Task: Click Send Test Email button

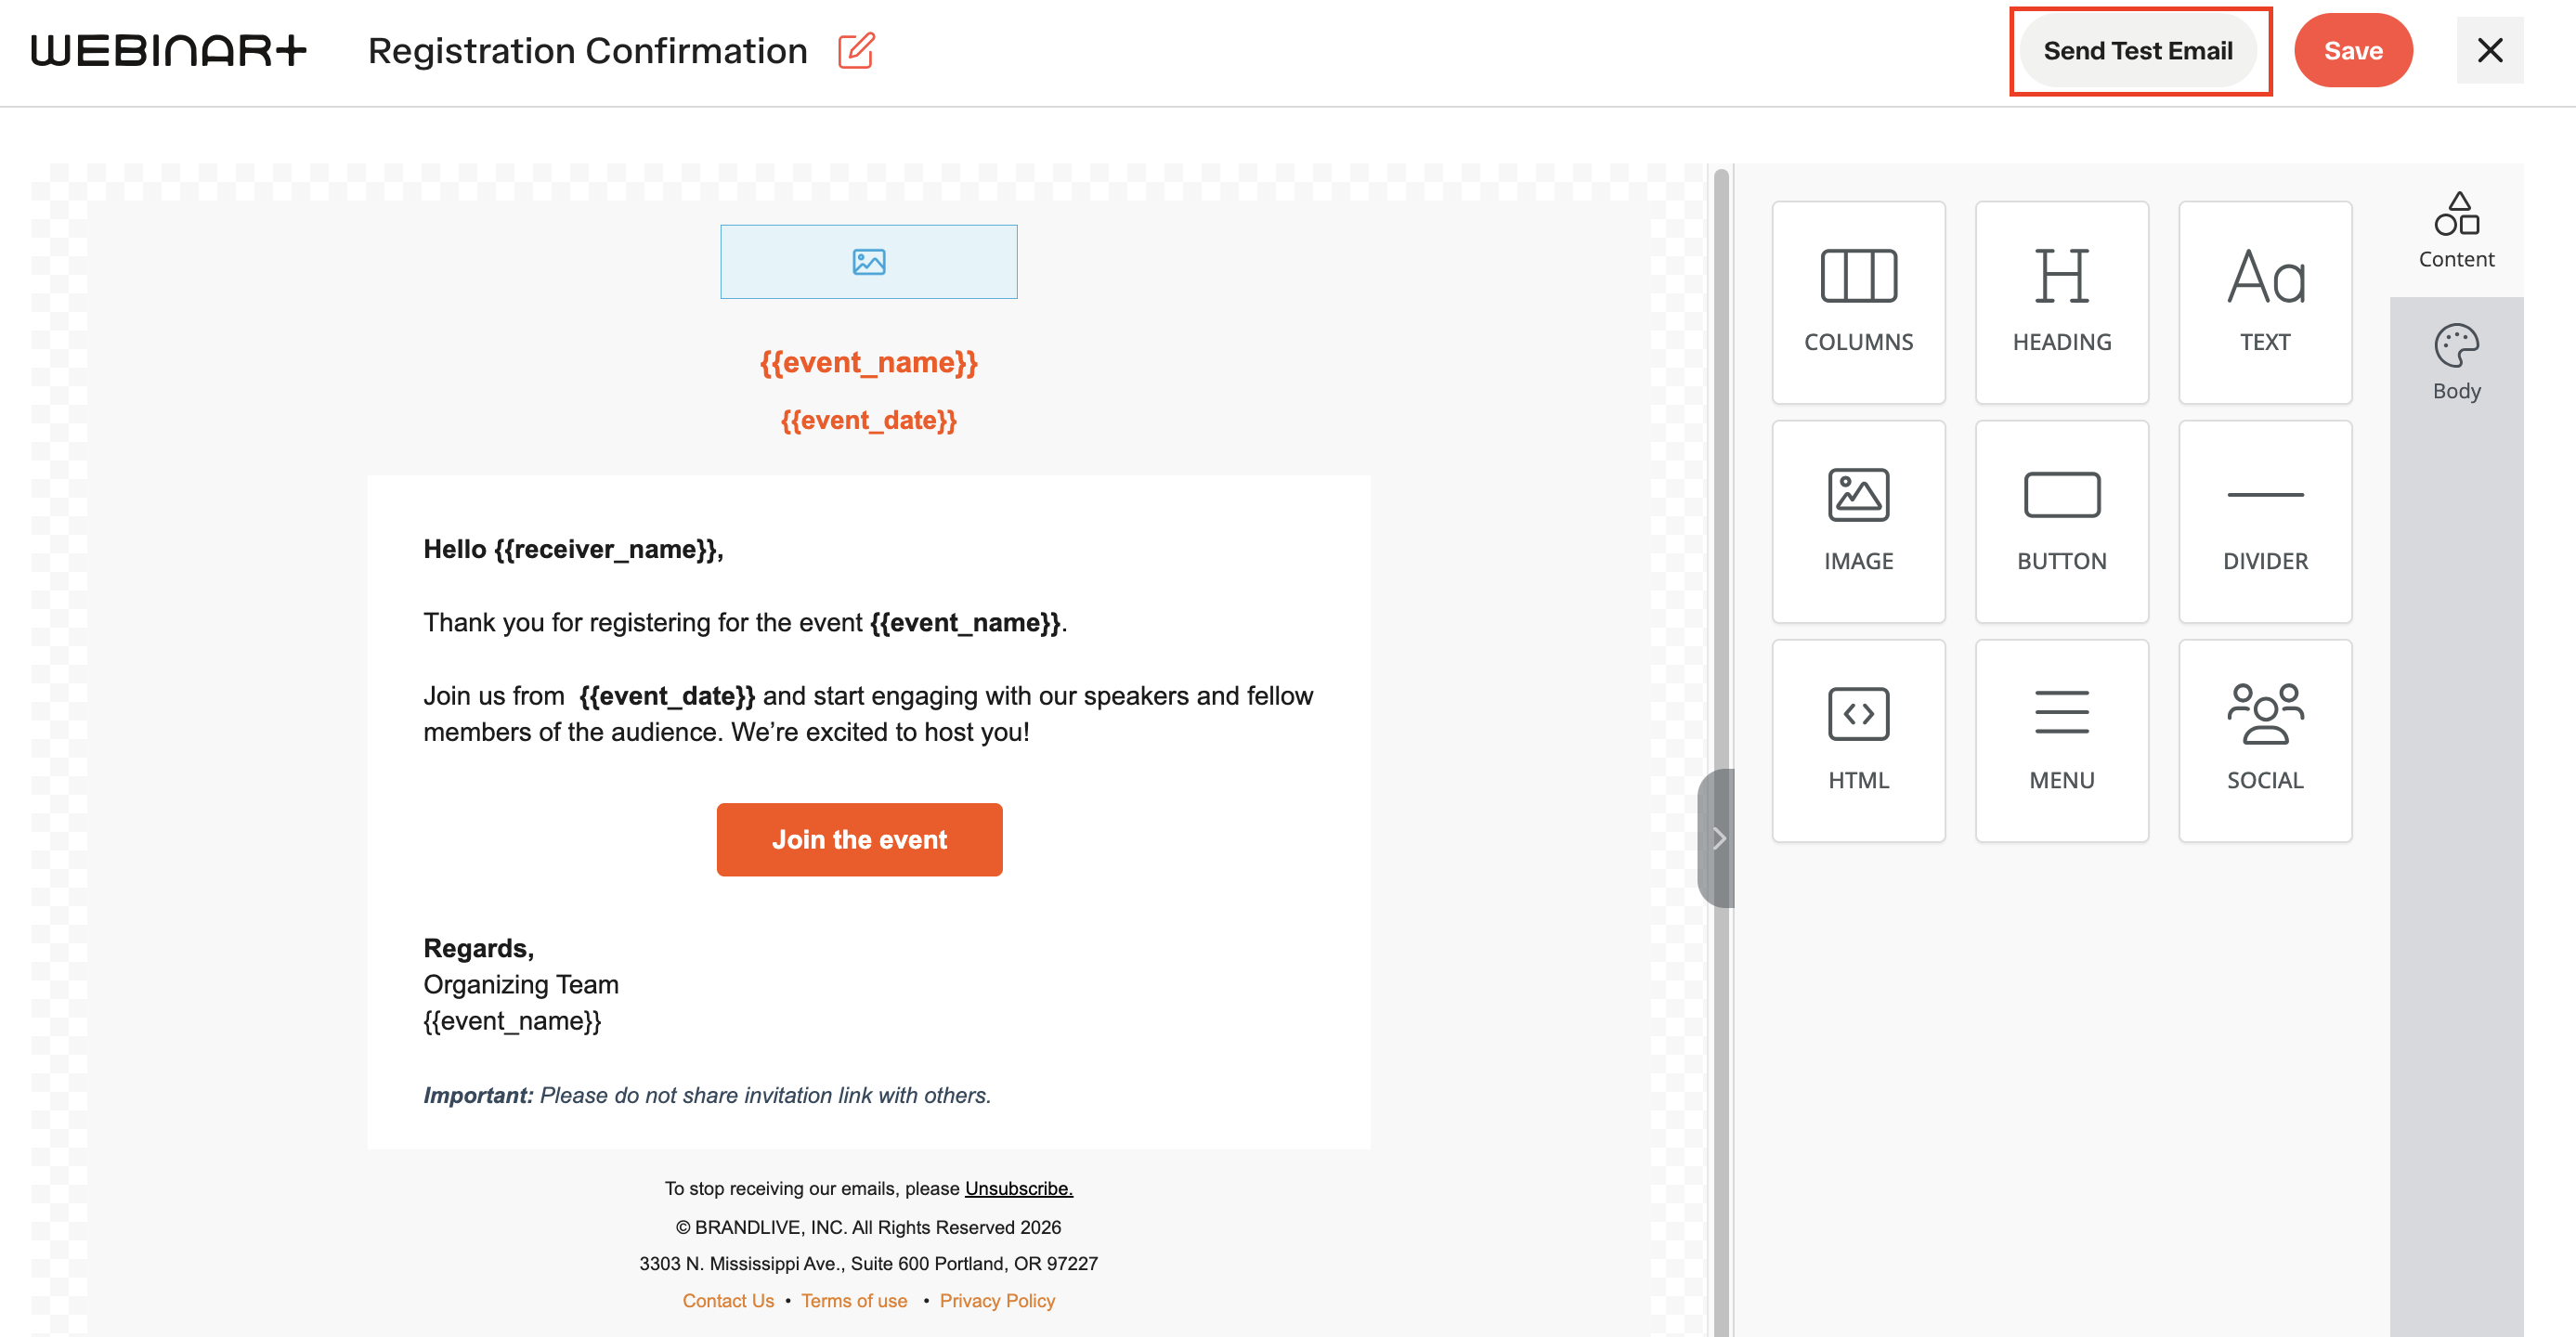Action: [x=2137, y=50]
